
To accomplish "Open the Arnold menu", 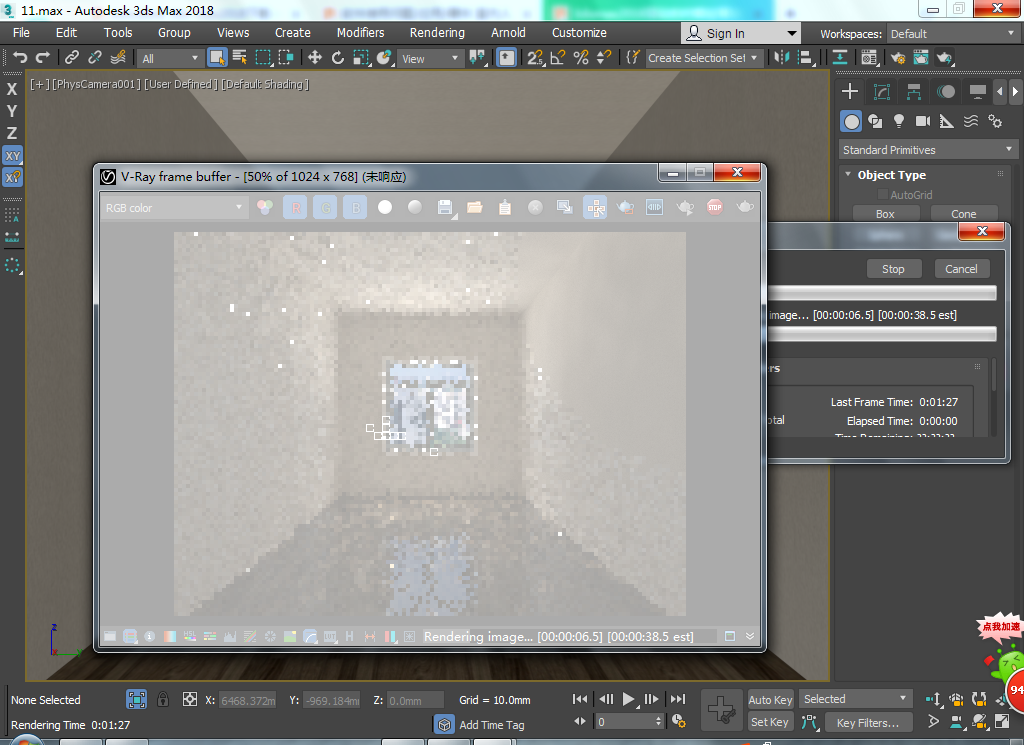I will pos(508,33).
